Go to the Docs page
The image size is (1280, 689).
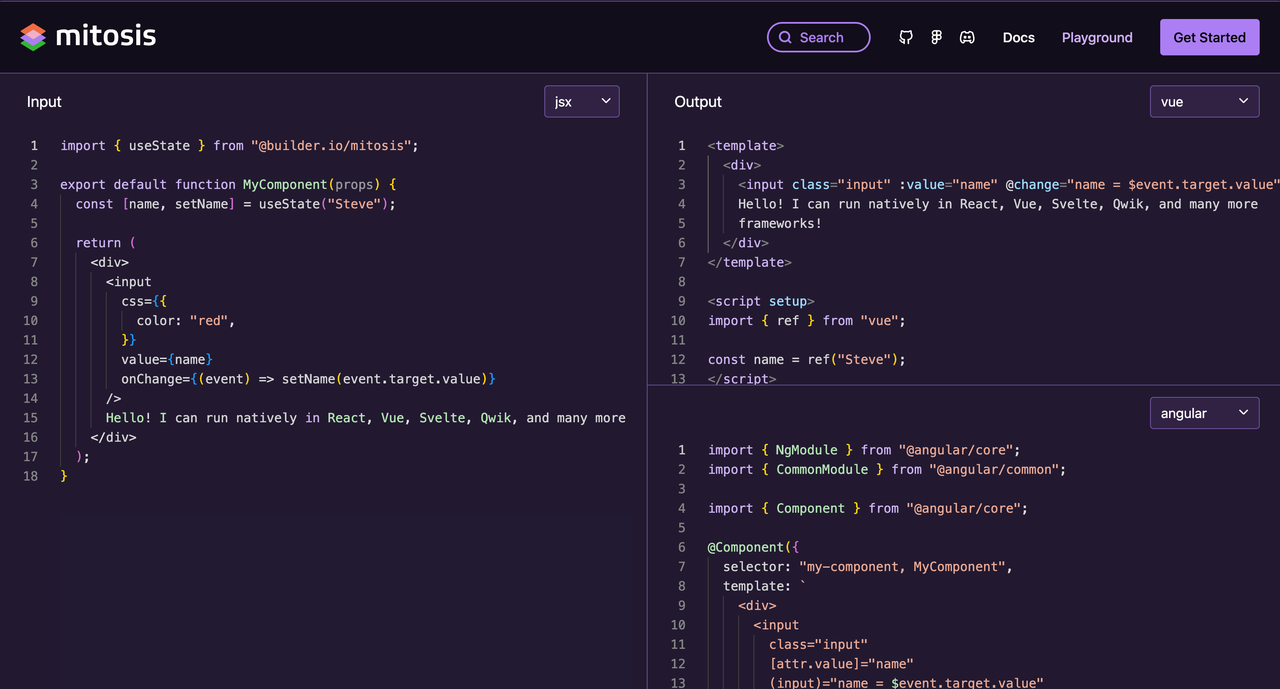point(1018,38)
